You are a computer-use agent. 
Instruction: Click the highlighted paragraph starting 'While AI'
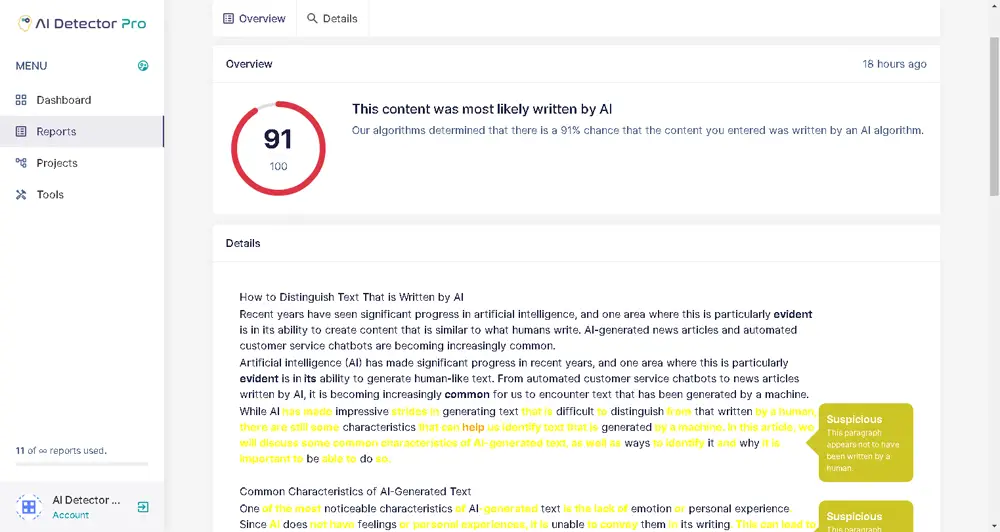click(x=527, y=435)
